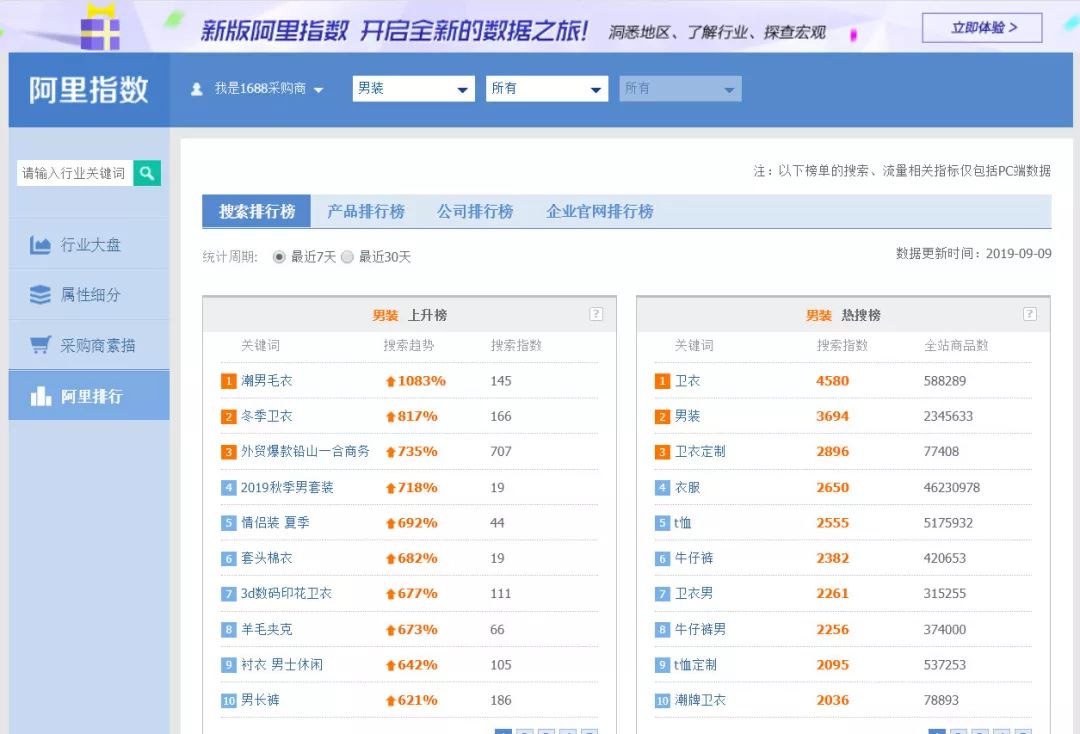This screenshot has width=1080, height=734.
Task: Click the 请输入行业关键词 search field
Action: (x=74, y=173)
